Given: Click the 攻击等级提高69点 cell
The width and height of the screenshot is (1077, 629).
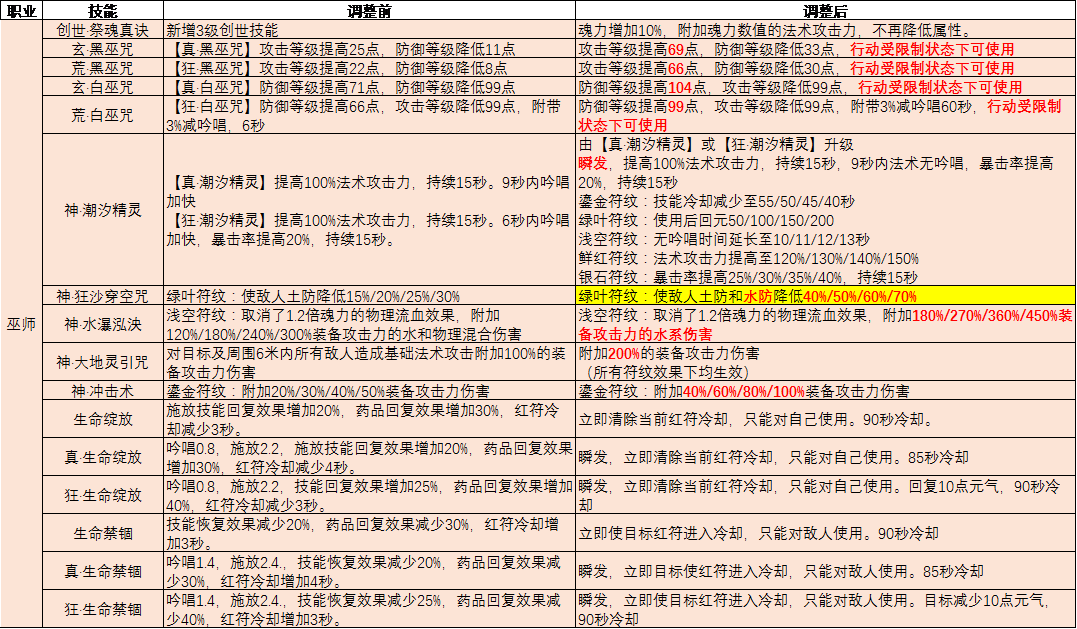Looking at the screenshot, I should [x=826, y=49].
